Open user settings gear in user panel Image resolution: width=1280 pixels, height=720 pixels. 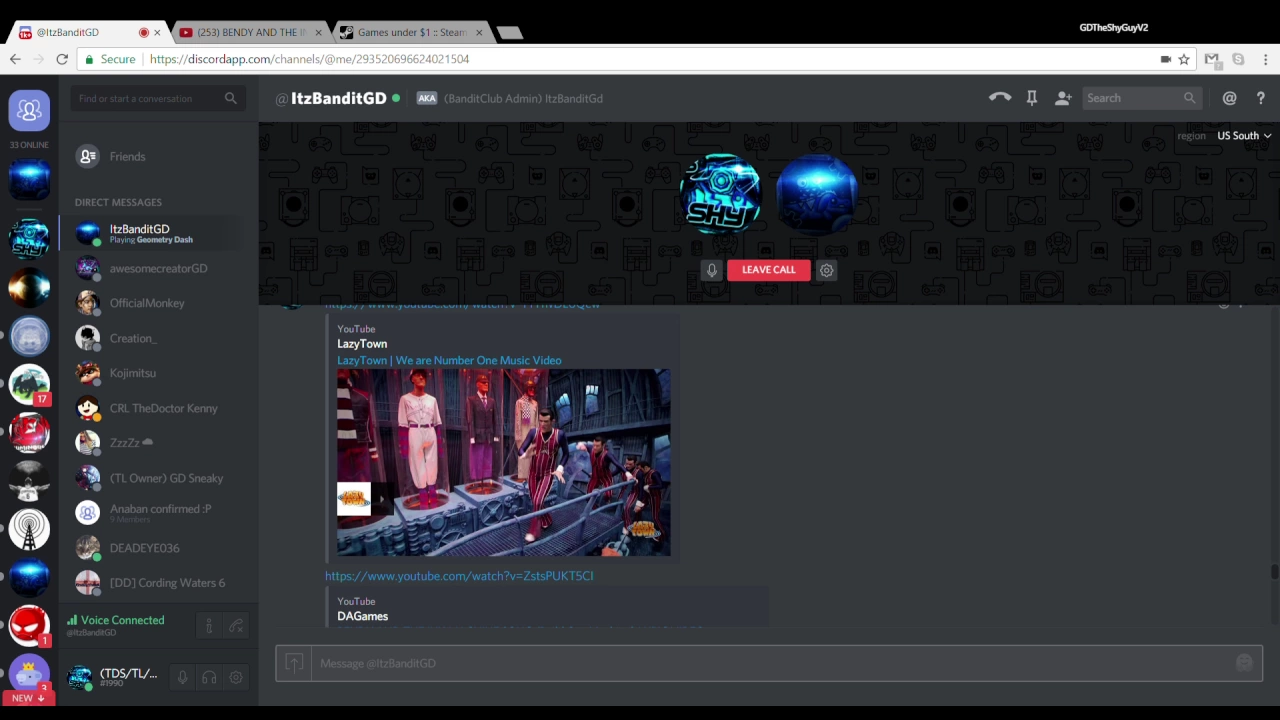click(x=236, y=677)
